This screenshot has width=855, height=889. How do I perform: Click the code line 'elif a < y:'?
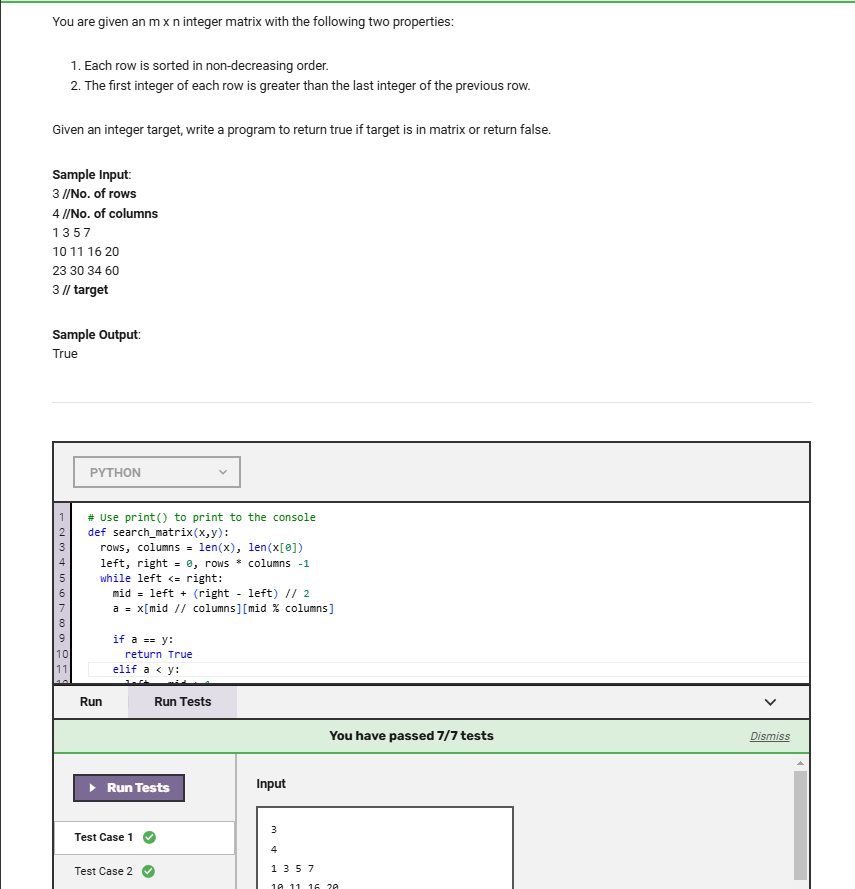[146, 670]
